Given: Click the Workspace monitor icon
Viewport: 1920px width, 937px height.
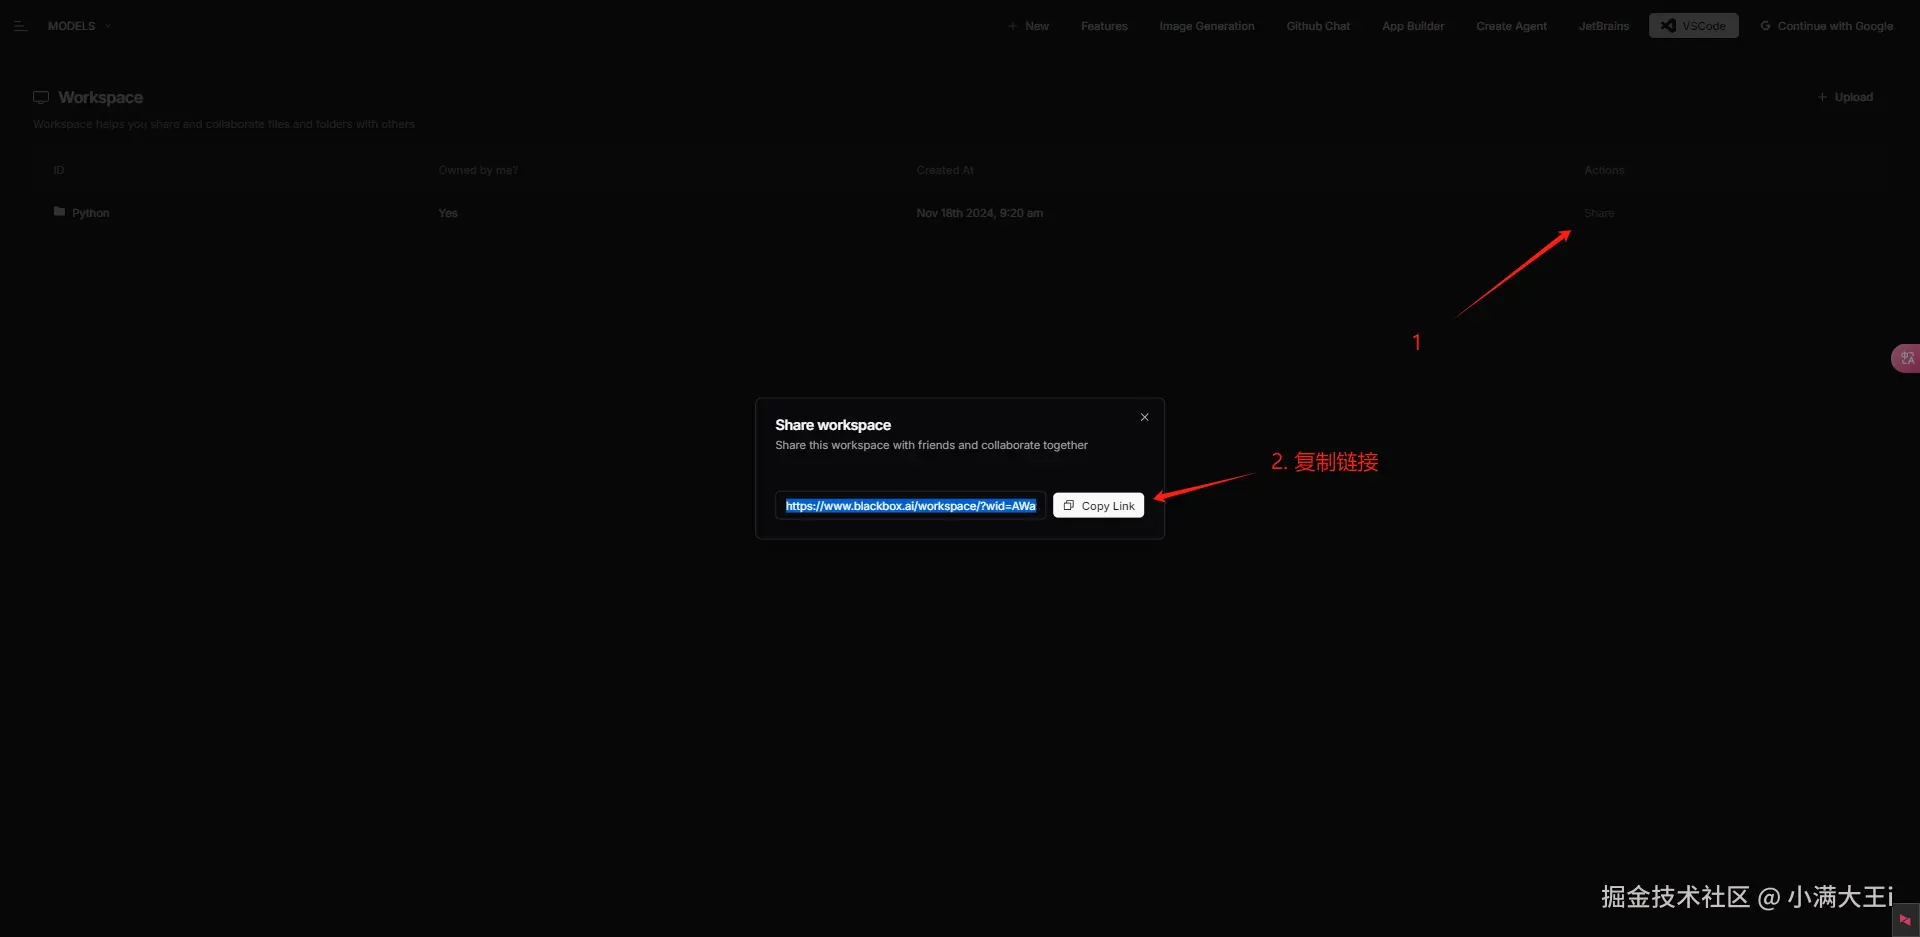Looking at the screenshot, I should (x=41, y=97).
